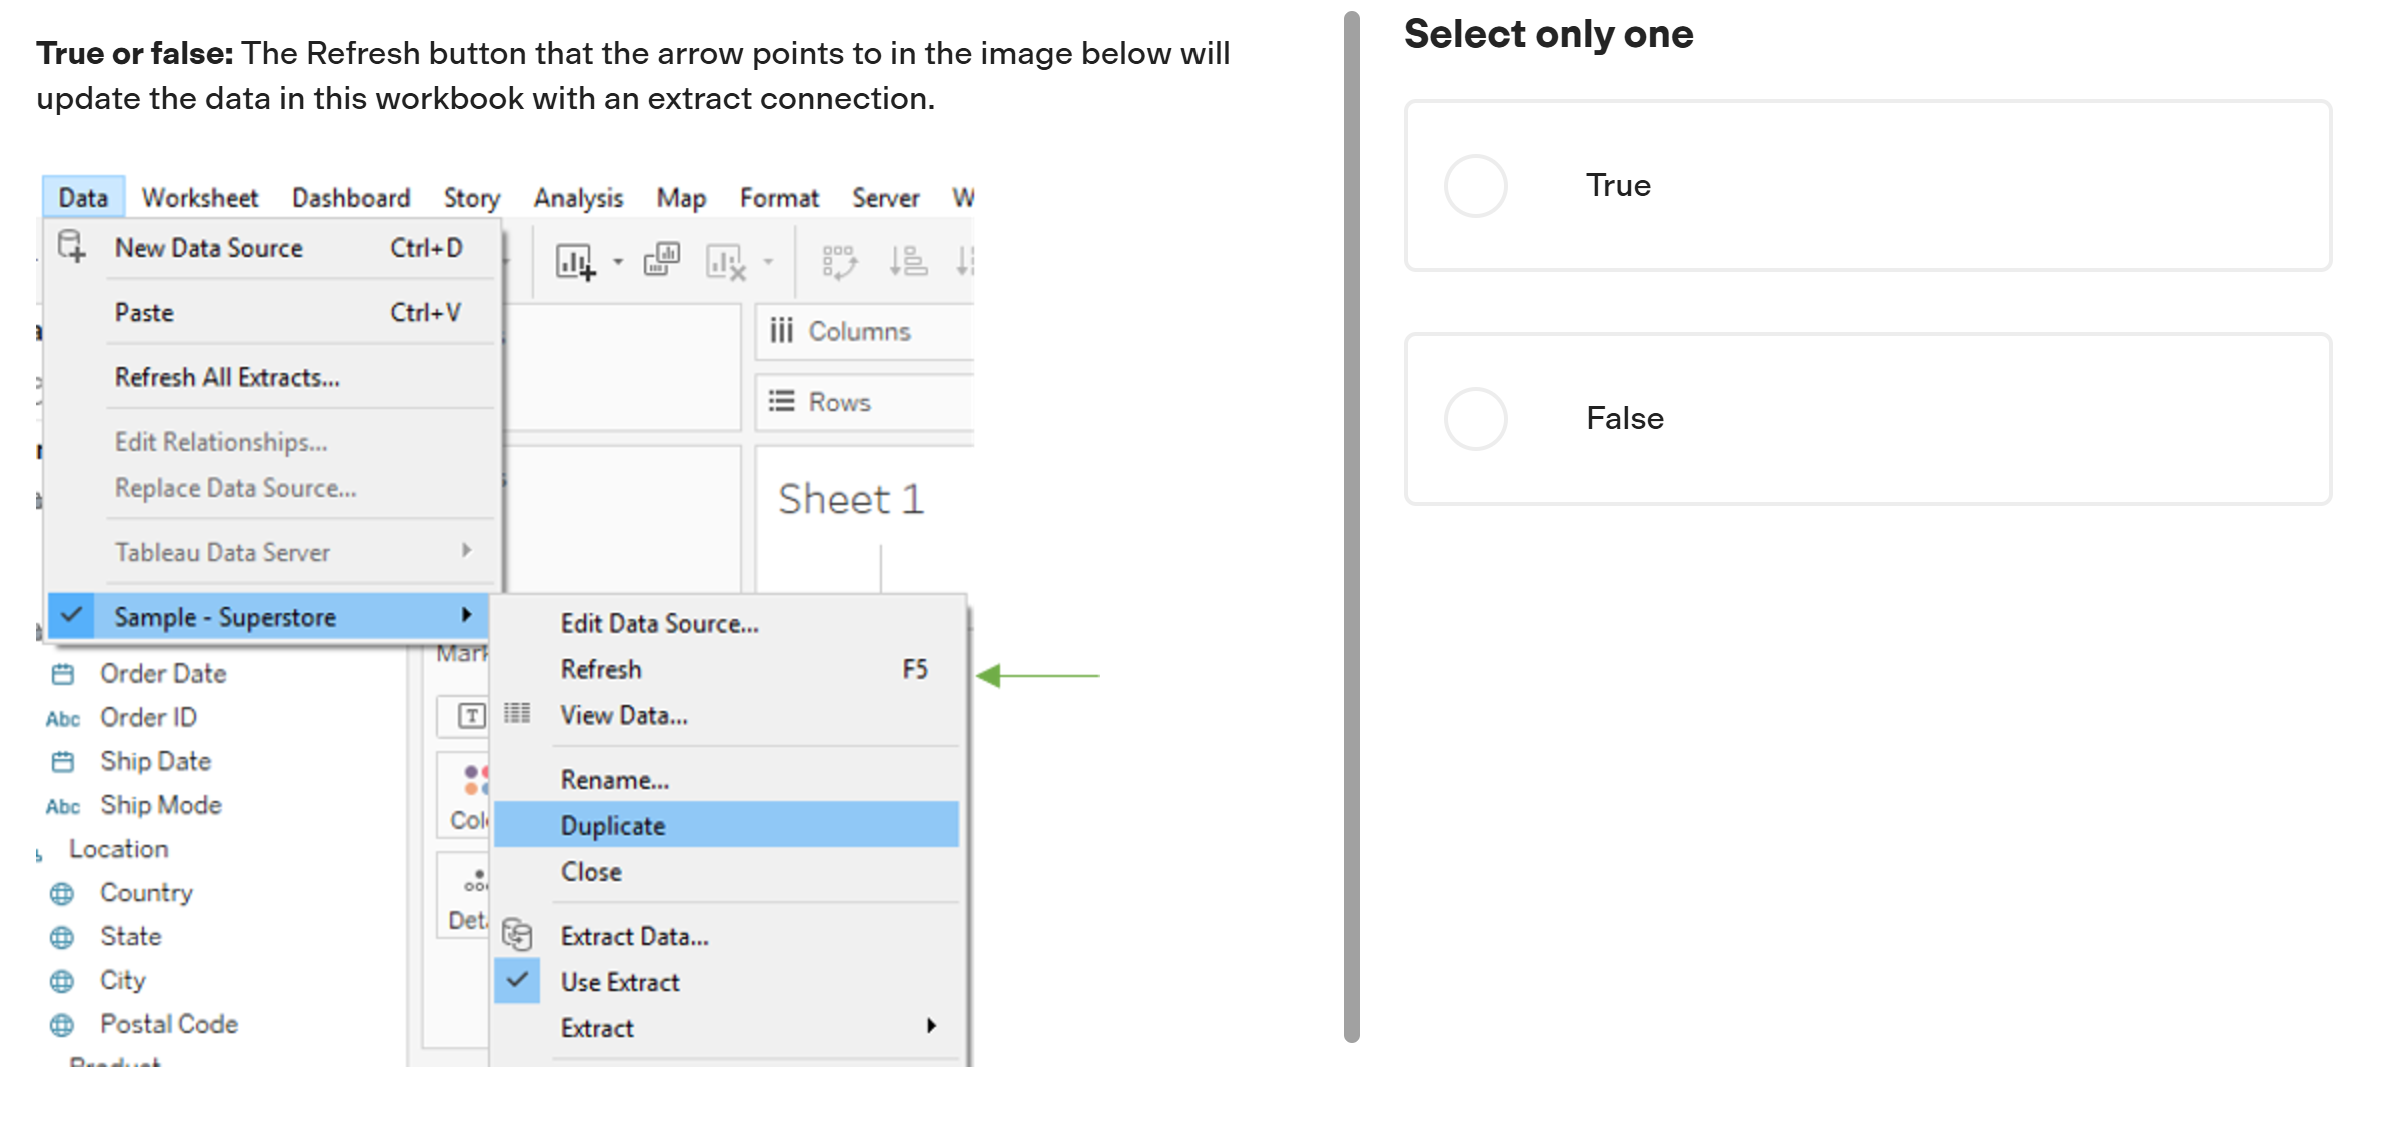Click Swap Rows and Columns icon
Screen dimensions: 2386x1124
click(x=839, y=262)
